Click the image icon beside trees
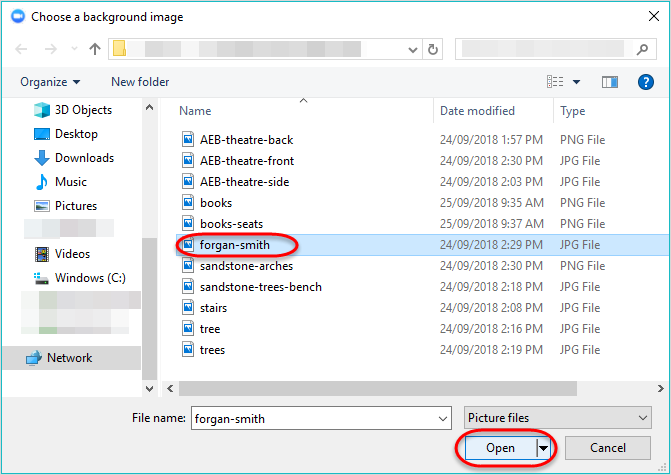671x475 pixels. coord(188,349)
